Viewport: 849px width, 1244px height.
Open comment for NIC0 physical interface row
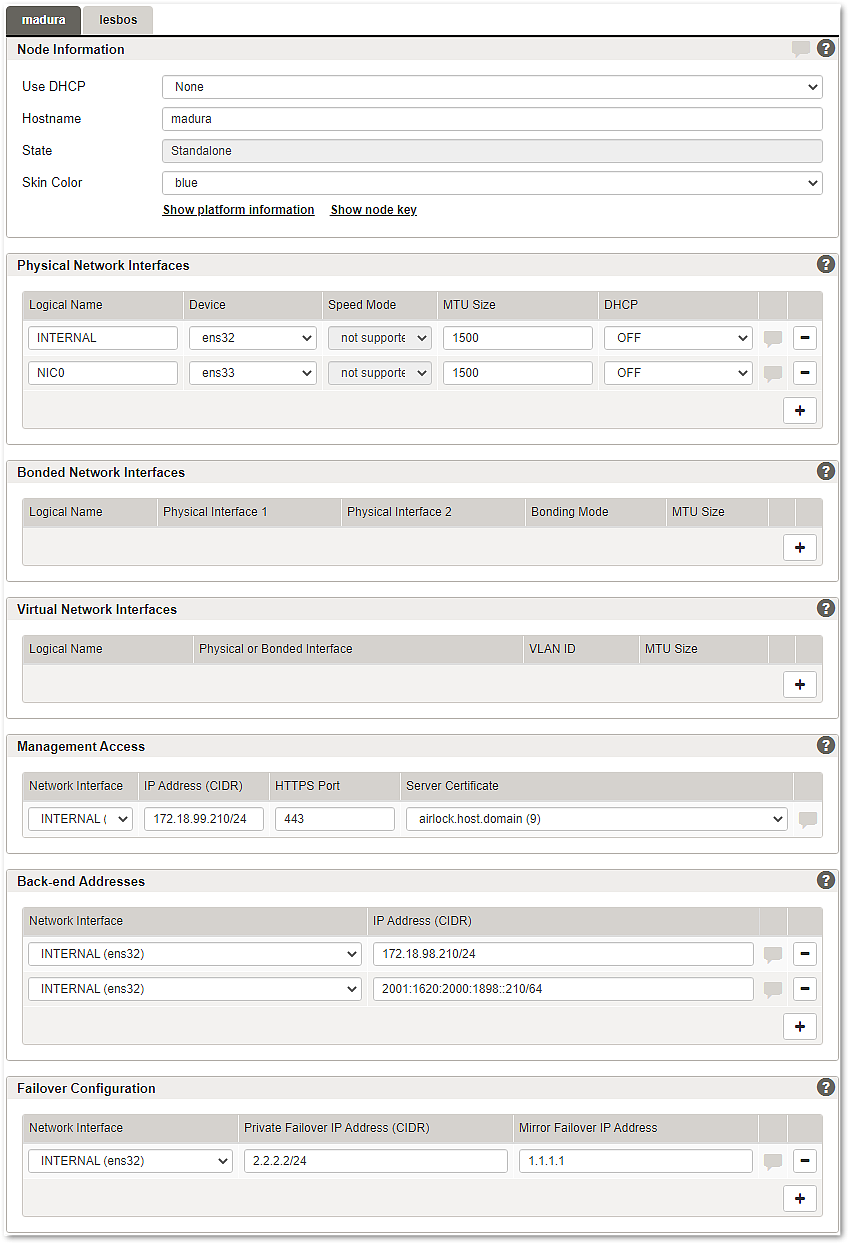(x=773, y=374)
